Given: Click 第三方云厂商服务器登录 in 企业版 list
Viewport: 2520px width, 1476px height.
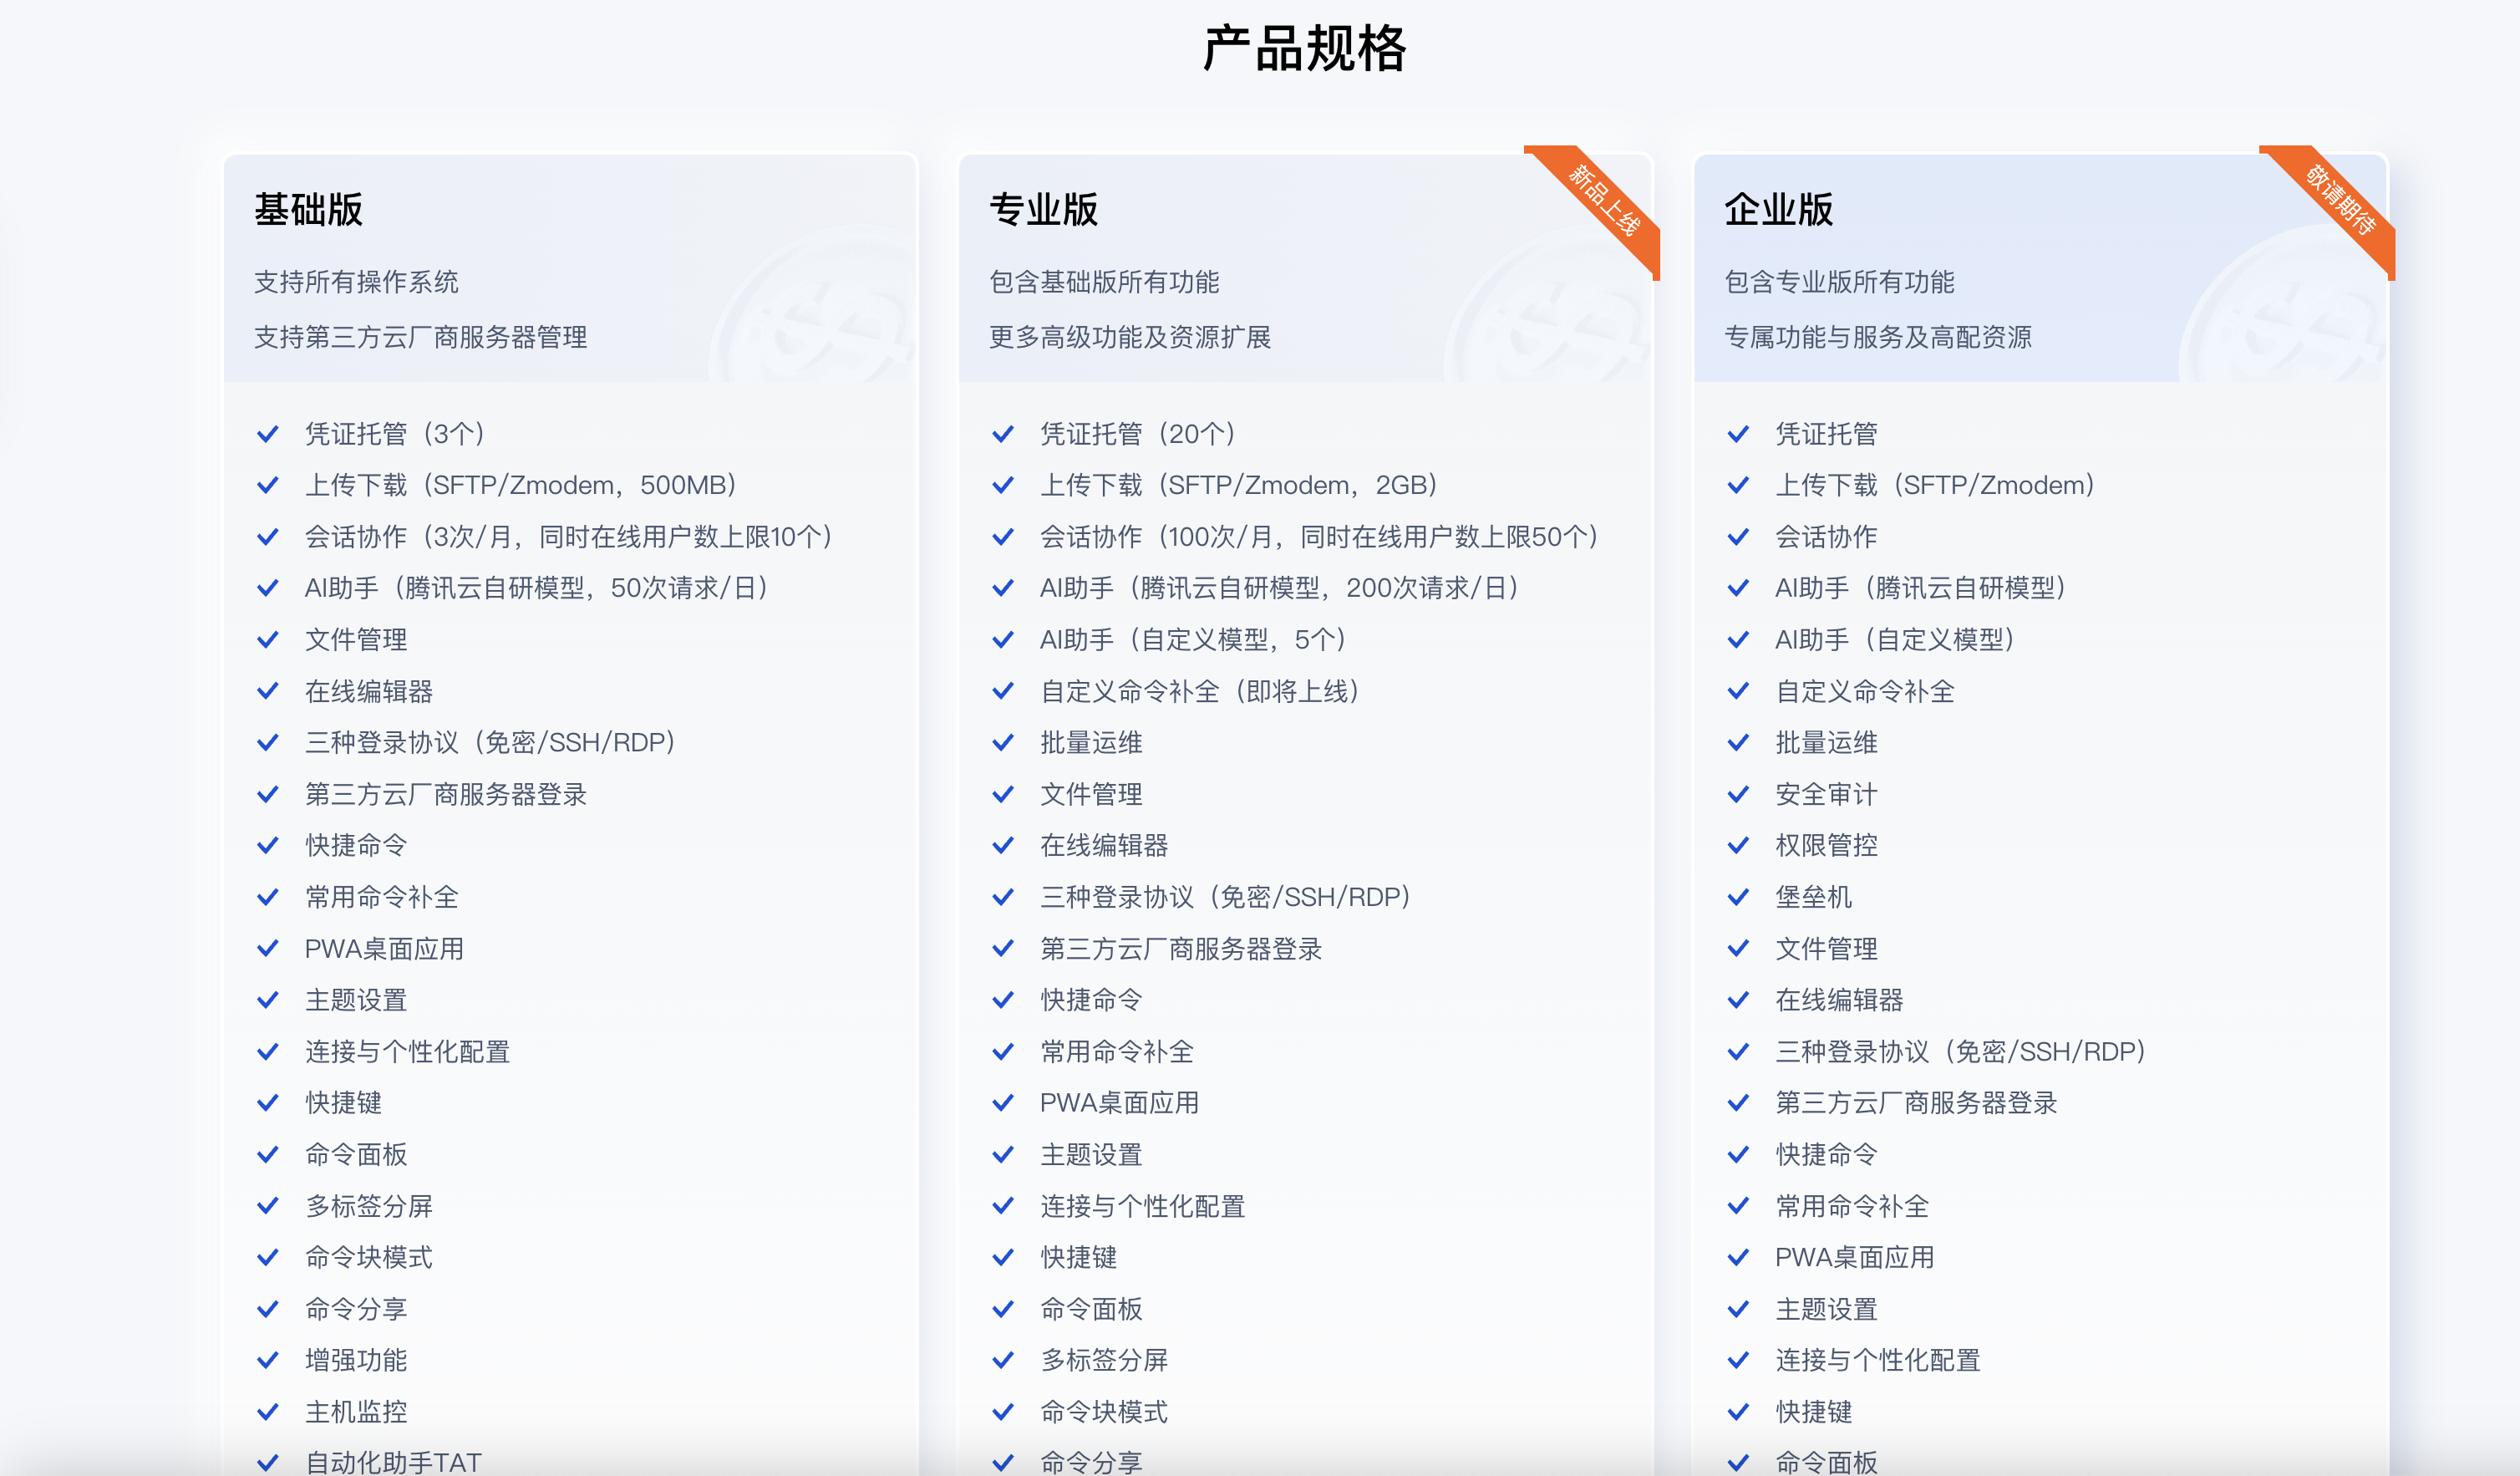Looking at the screenshot, I should [1916, 1103].
